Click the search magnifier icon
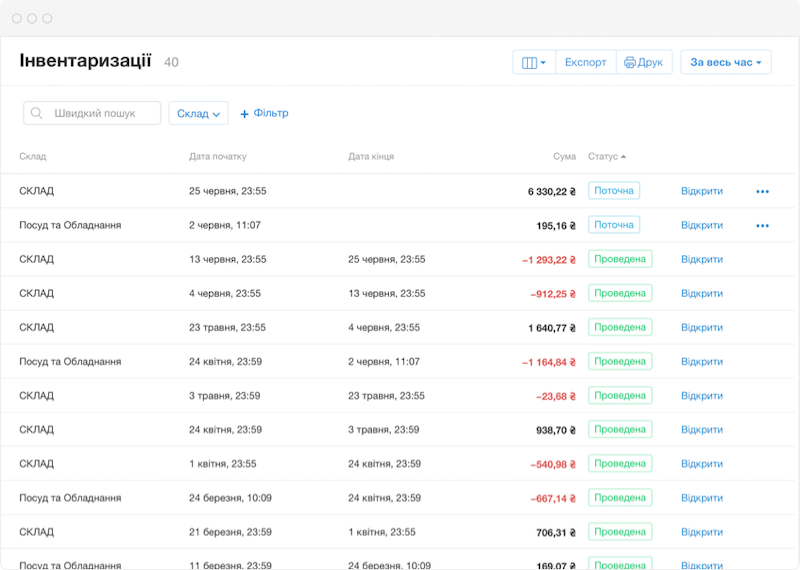 click(36, 113)
